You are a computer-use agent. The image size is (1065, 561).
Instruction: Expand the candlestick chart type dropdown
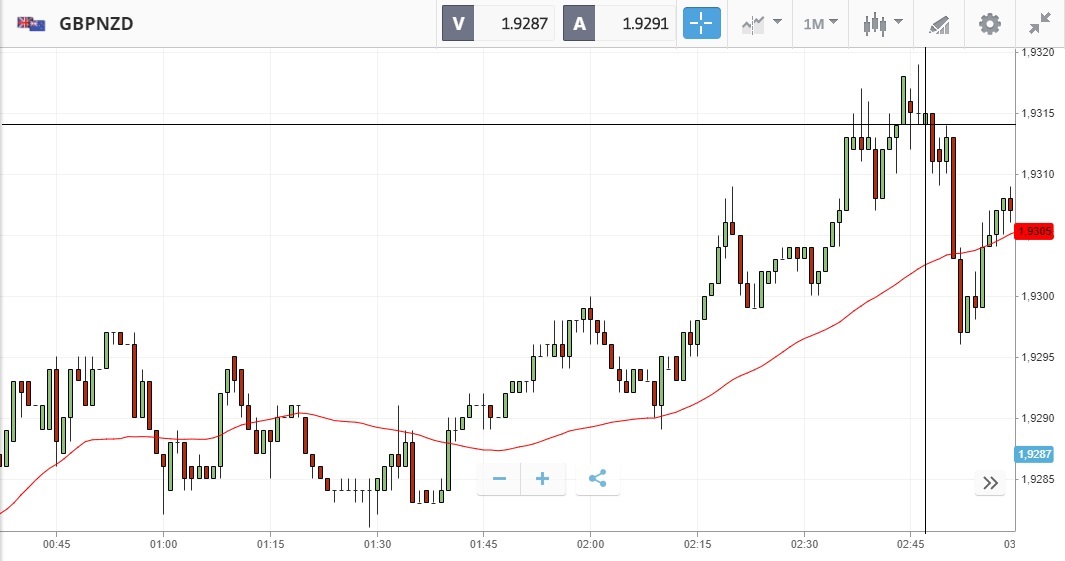coord(883,23)
